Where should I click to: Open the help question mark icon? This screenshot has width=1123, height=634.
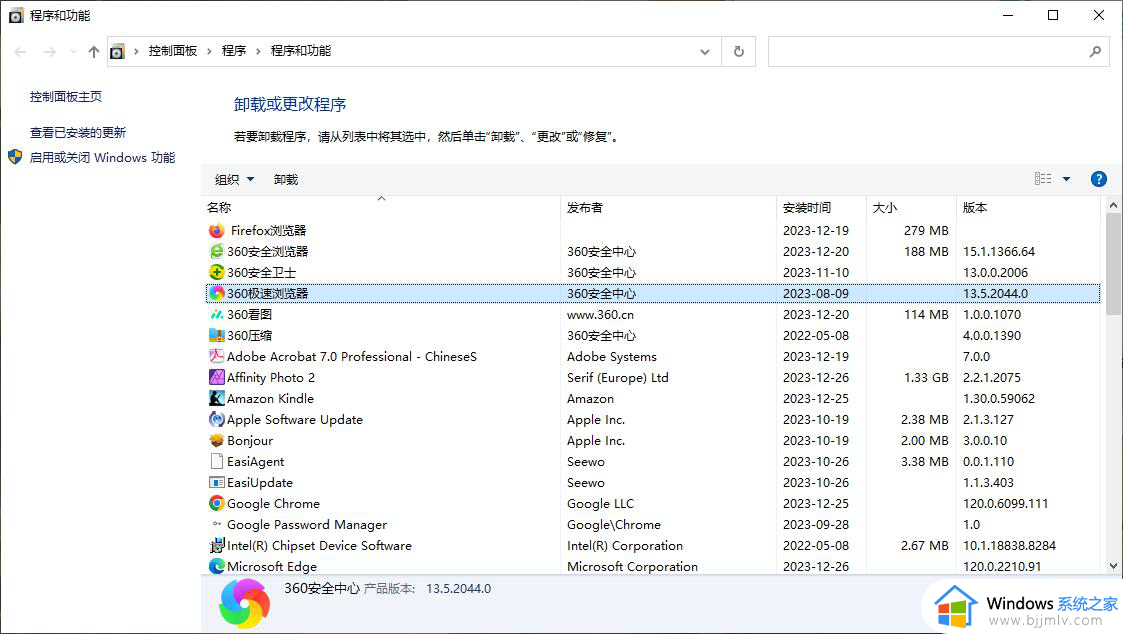coord(1098,179)
